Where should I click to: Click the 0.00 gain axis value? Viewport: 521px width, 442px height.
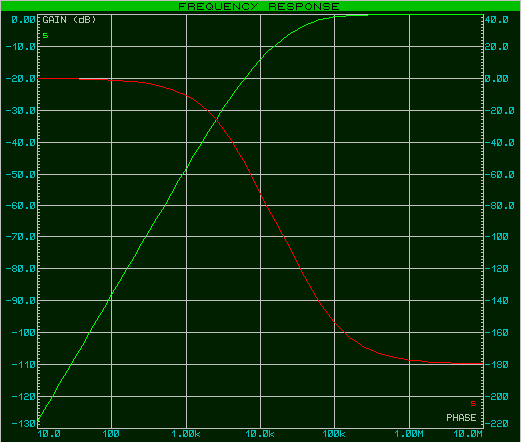pyautogui.click(x=23, y=20)
